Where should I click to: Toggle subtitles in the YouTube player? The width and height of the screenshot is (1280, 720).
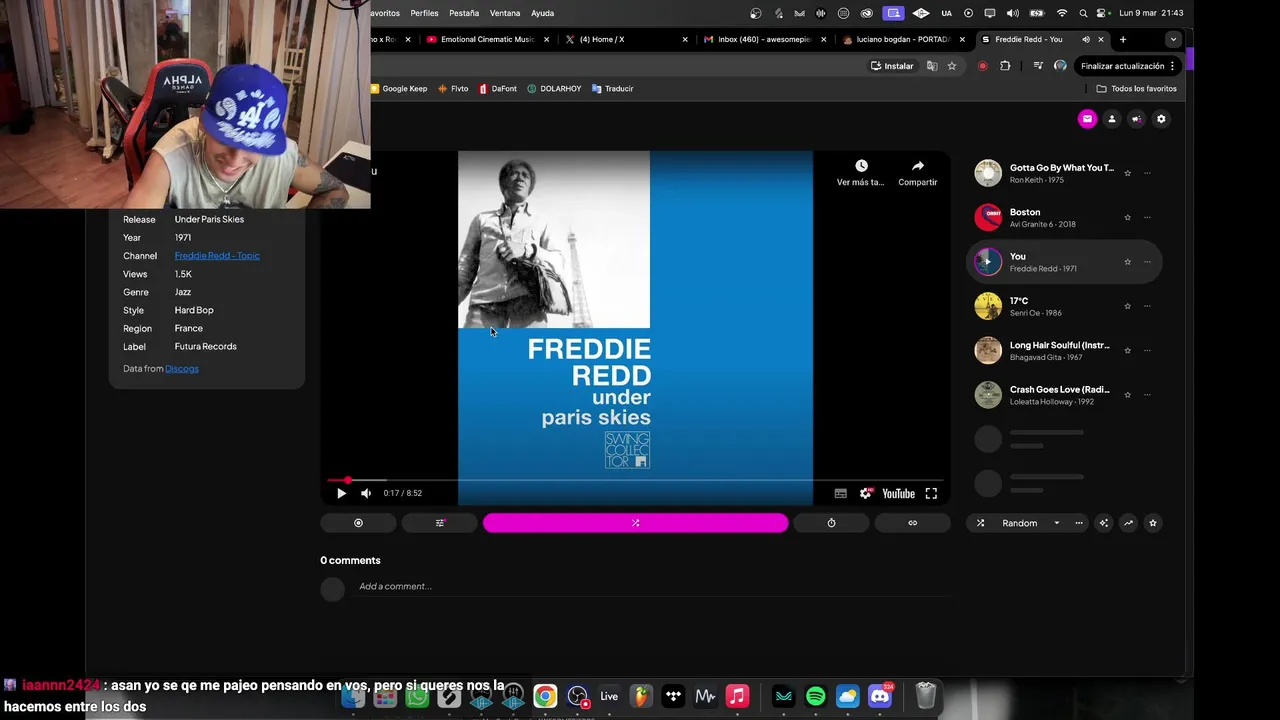[x=841, y=493]
